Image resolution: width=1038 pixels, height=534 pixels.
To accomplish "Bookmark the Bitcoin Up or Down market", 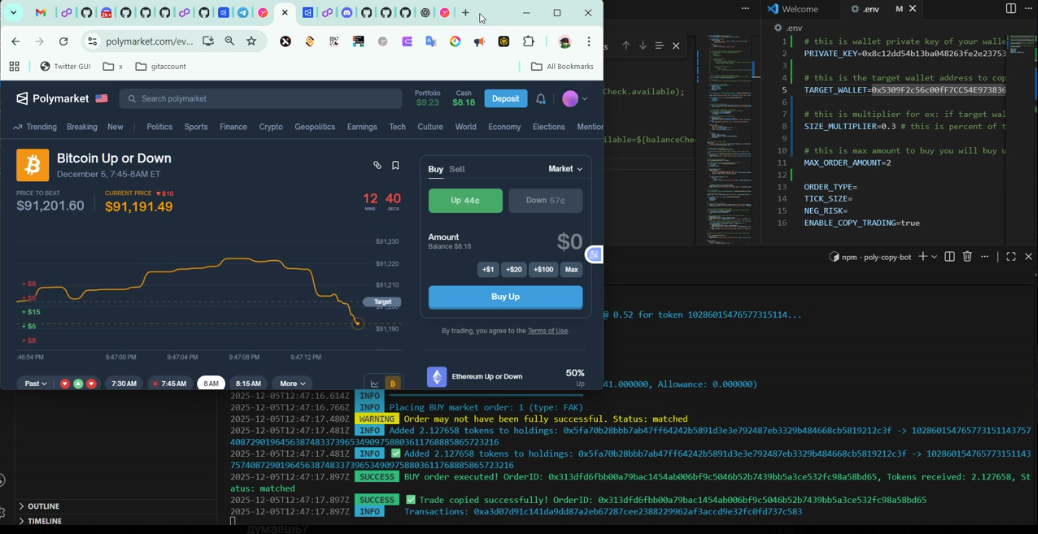I will click(395, 165).
